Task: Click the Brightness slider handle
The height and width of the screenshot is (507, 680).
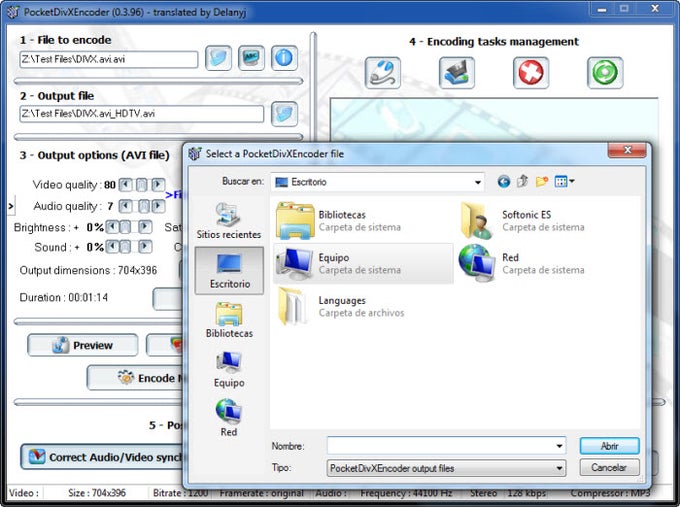Action: point(125,227)
